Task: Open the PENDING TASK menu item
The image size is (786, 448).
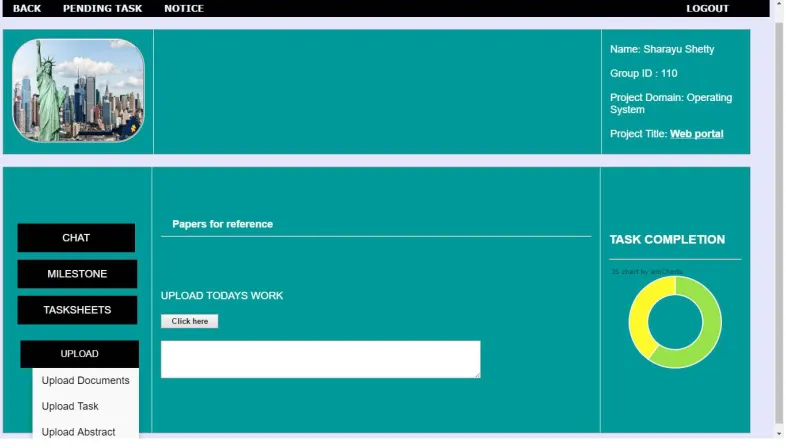Action: tap(102, 9)
